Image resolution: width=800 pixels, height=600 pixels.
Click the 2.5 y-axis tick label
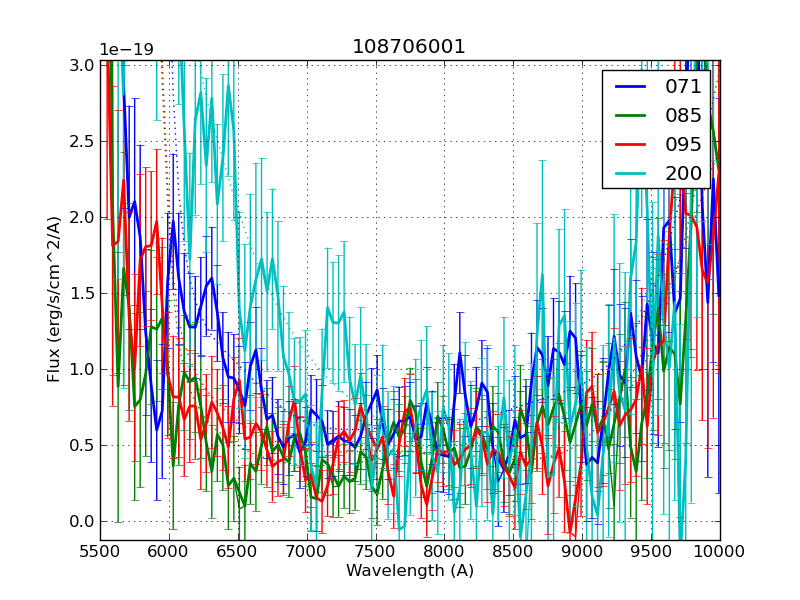pos(83,141)
